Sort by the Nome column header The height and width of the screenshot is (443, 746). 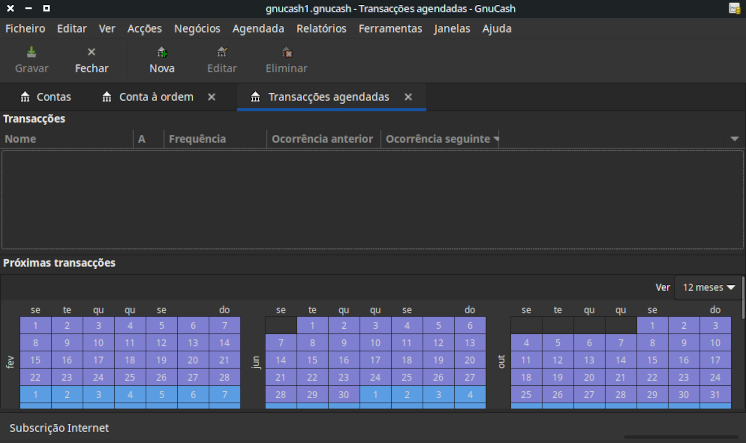tap(21, 139)
